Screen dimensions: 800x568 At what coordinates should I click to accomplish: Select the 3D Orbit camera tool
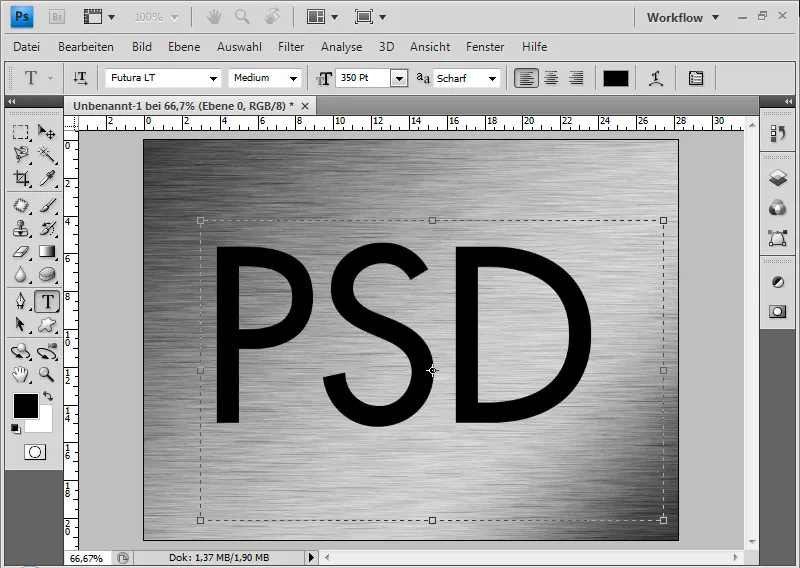pyautogui.click(x=47, y=352)
